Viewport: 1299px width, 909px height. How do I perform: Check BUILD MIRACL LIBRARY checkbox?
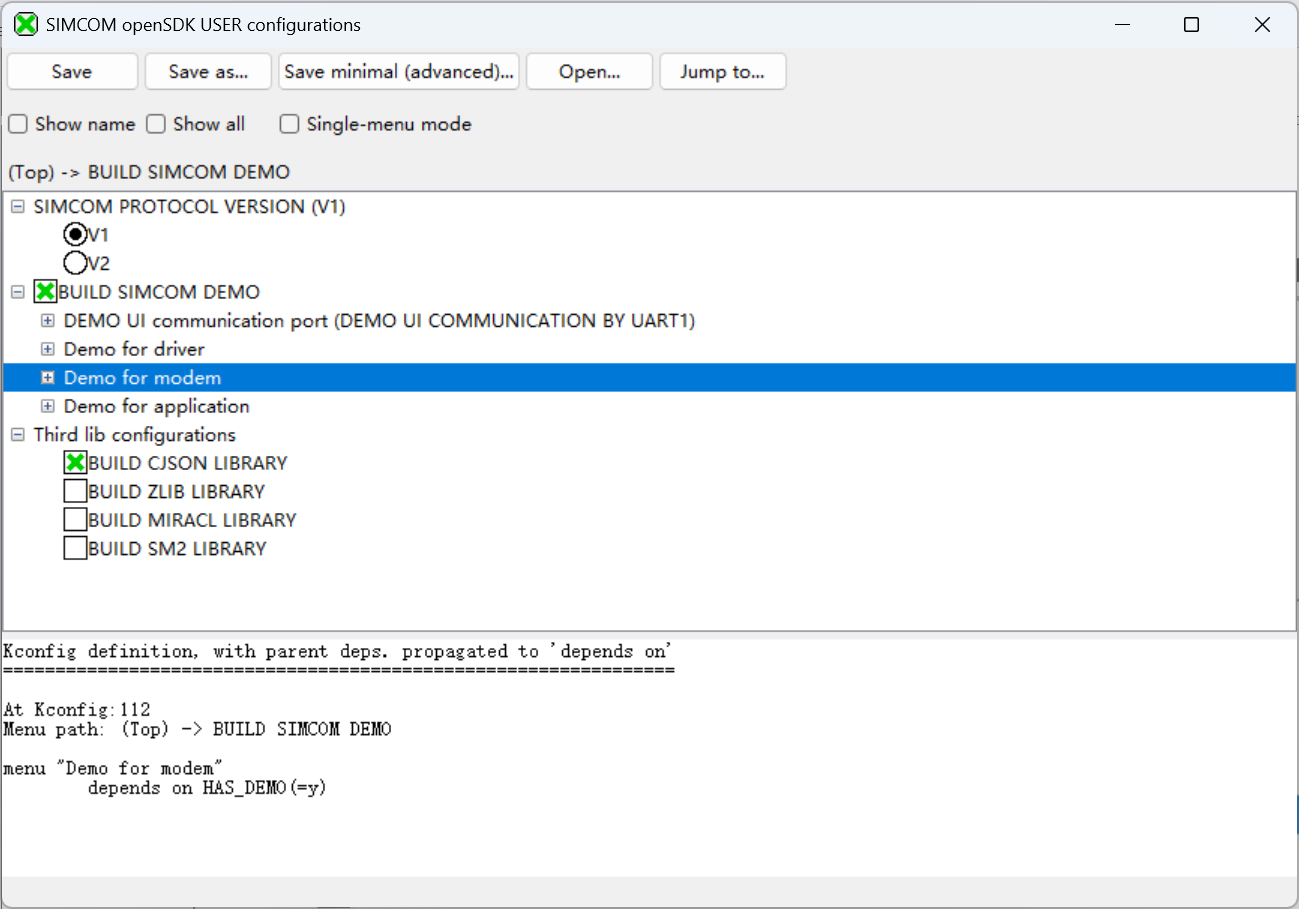coord(75,520)
